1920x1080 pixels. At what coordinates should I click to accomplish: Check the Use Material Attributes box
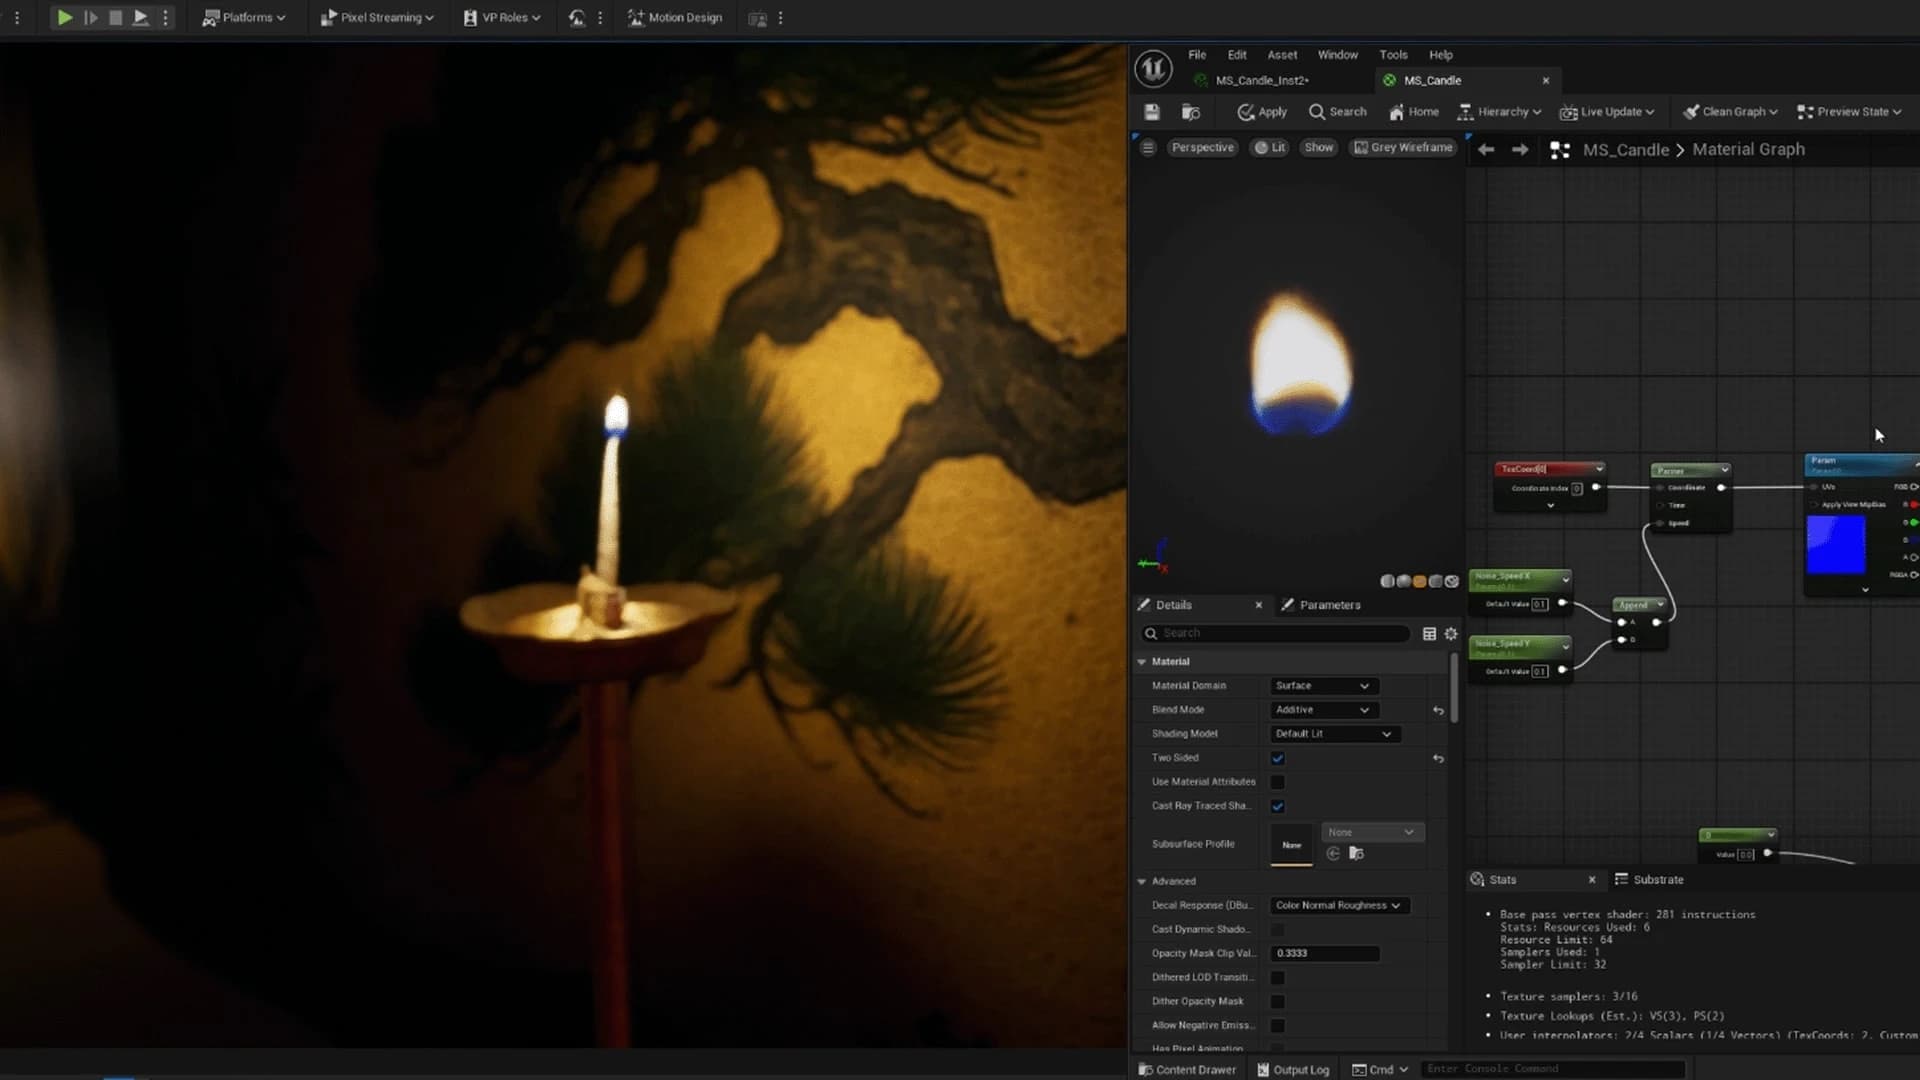pos(1276,782)
